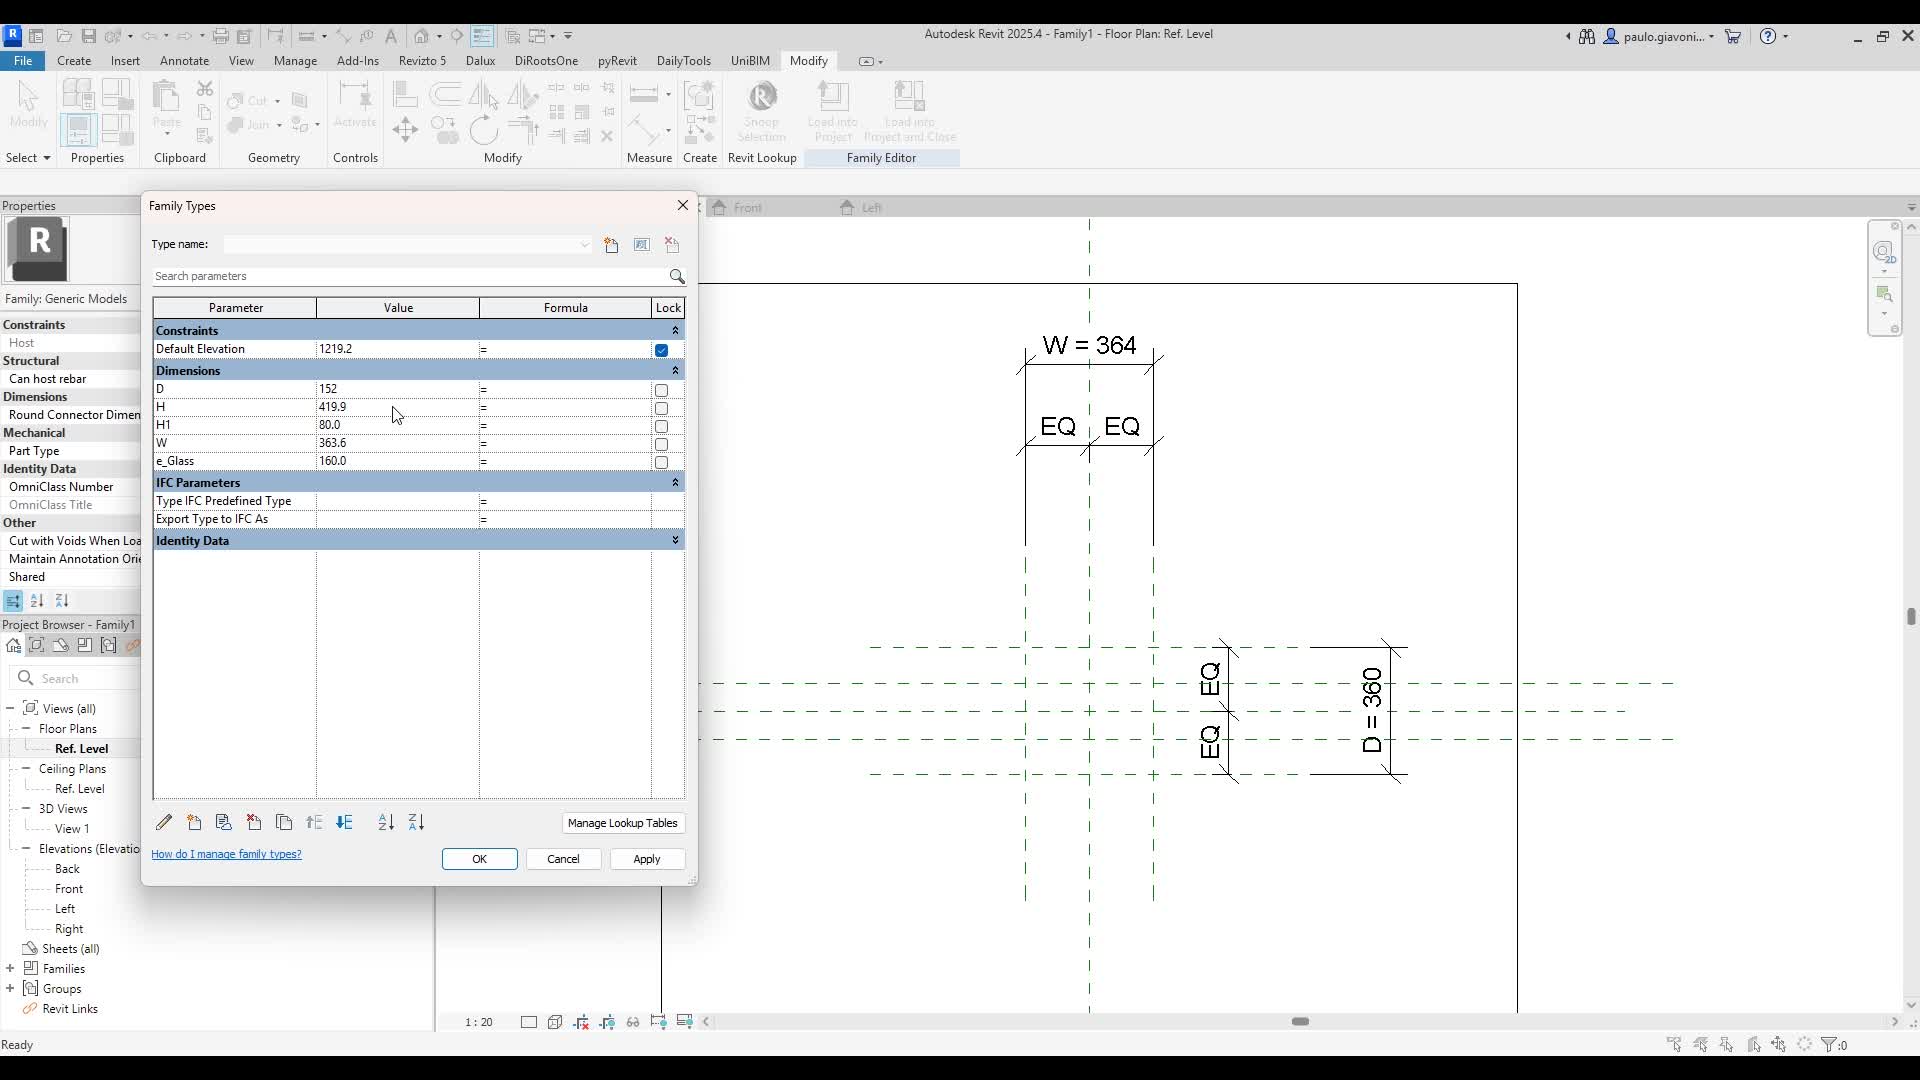Expand the Identity Data group
The height and width of the screenshot is (1080, 1920).
pos(675,540)
